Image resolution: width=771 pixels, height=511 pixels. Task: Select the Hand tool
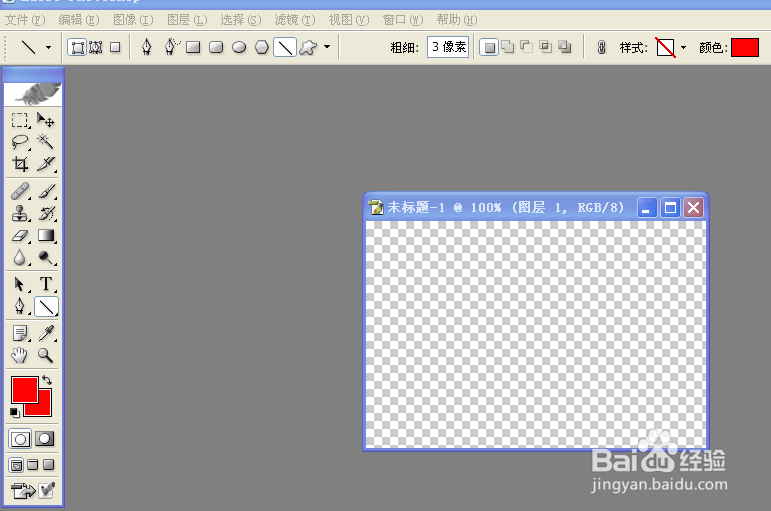click(20, 355)
